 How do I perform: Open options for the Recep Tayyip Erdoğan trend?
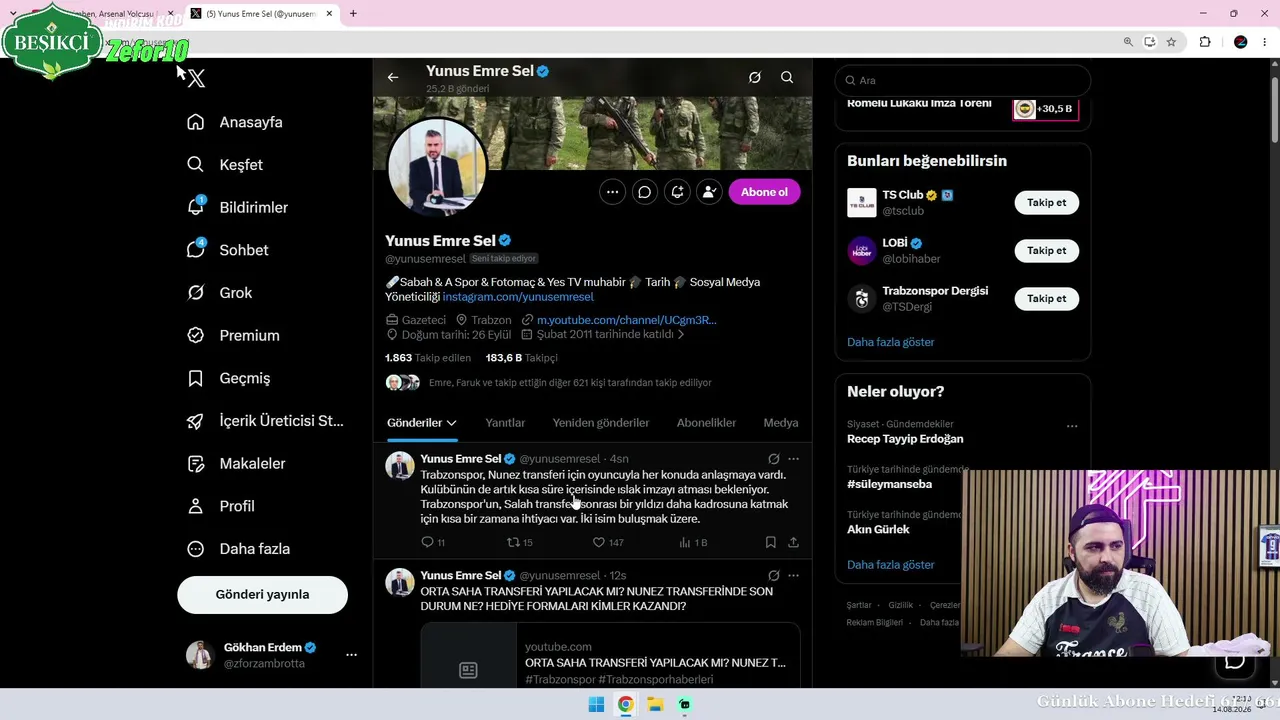click(1072, 426)
